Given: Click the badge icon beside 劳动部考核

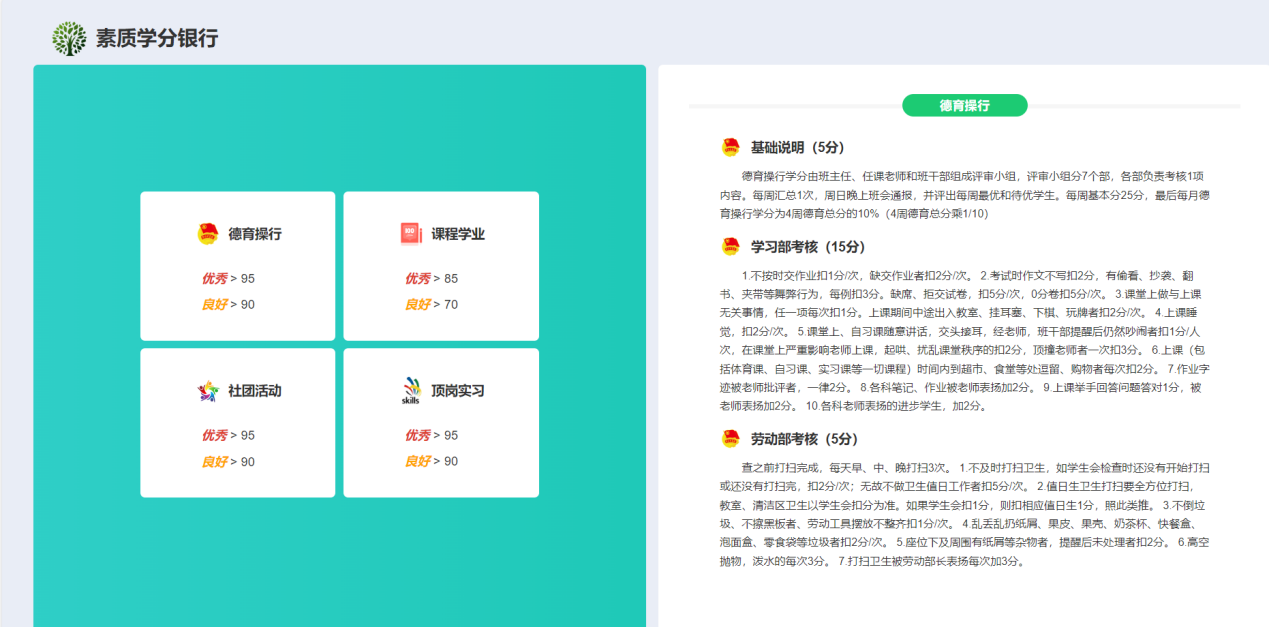Looking at the screenshot, I should [x=730, y=439].
